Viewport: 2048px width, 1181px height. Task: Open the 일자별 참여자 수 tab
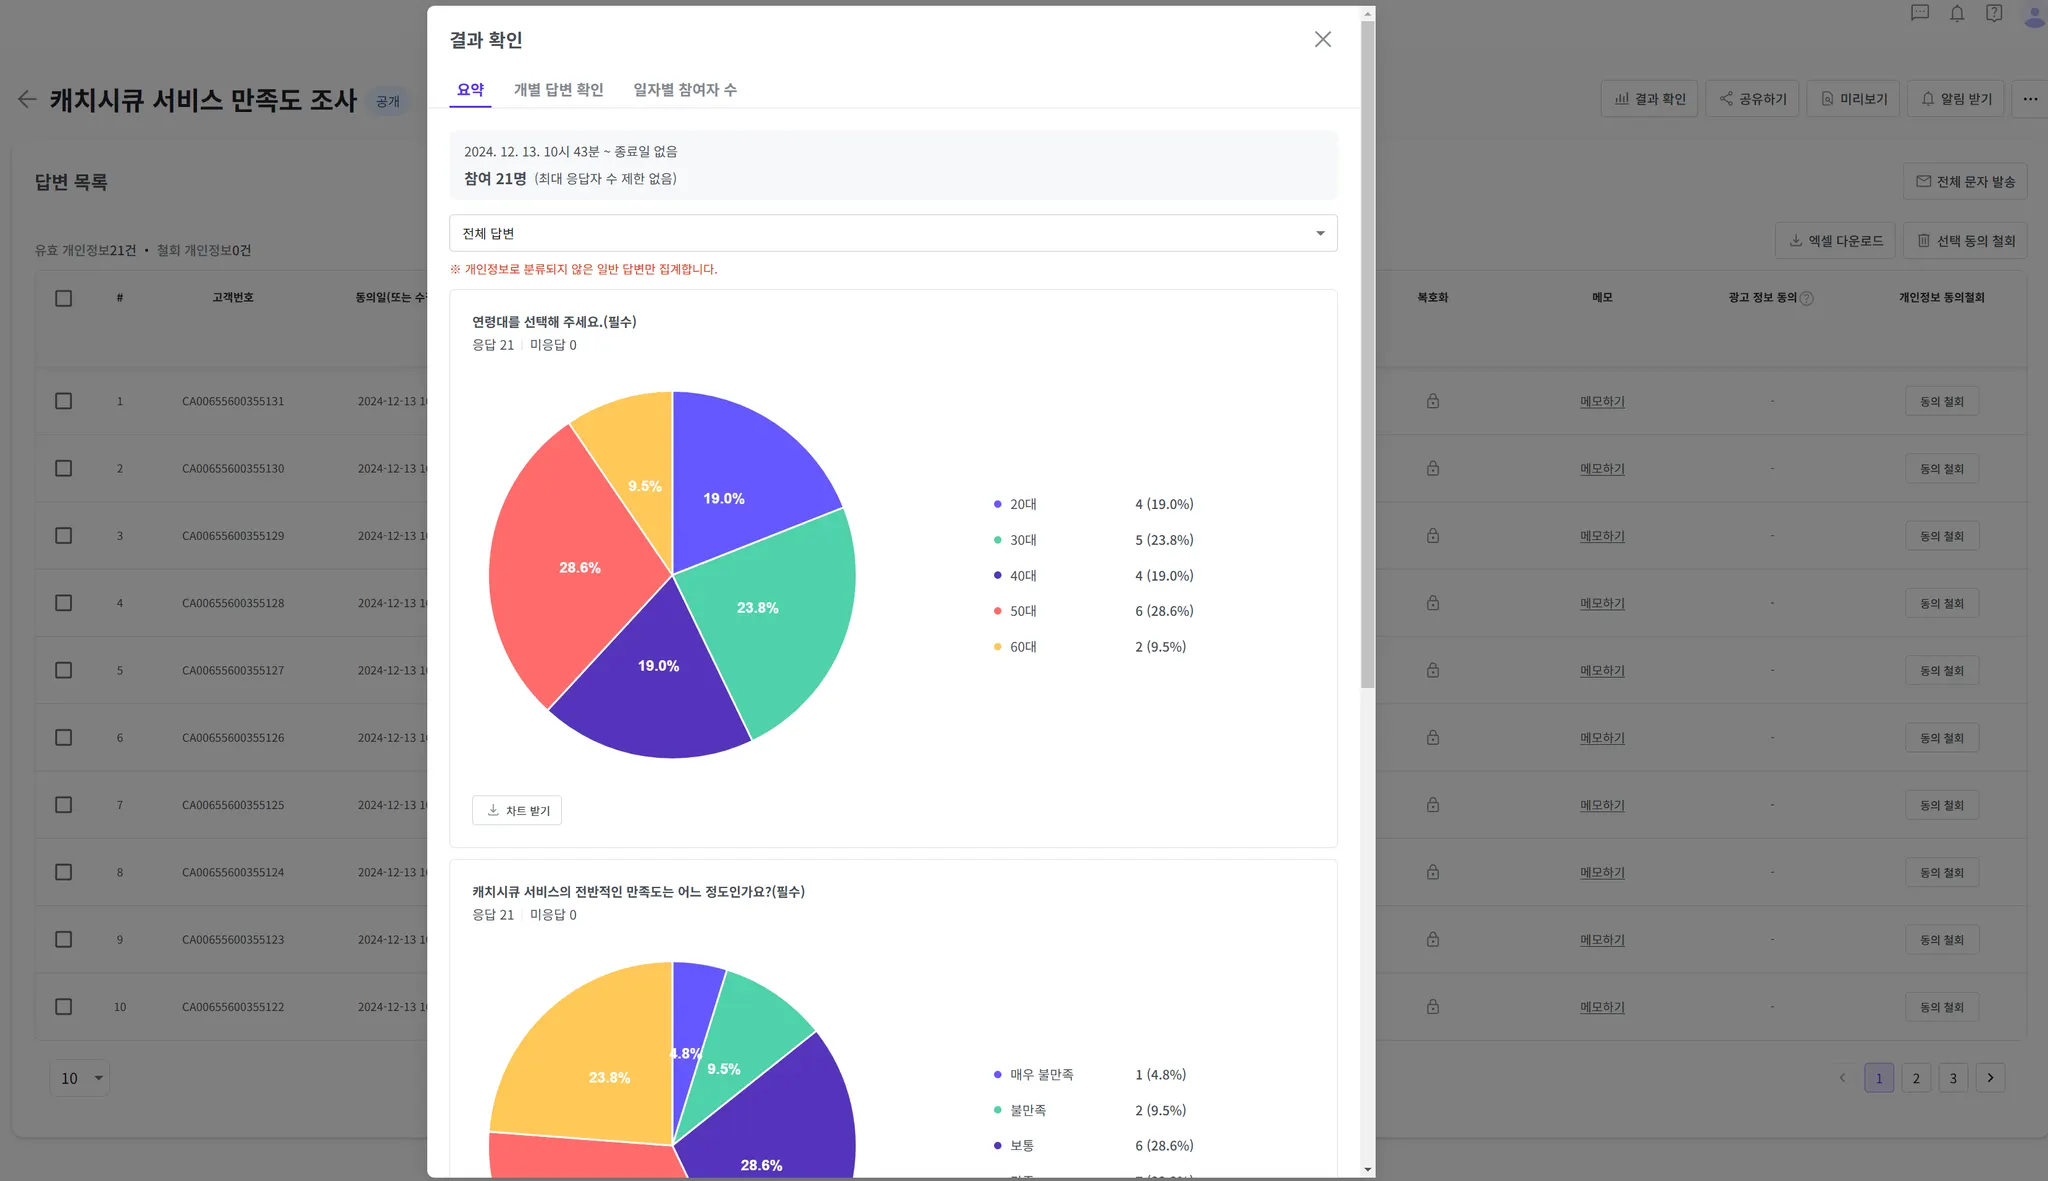tap(685, 90)
